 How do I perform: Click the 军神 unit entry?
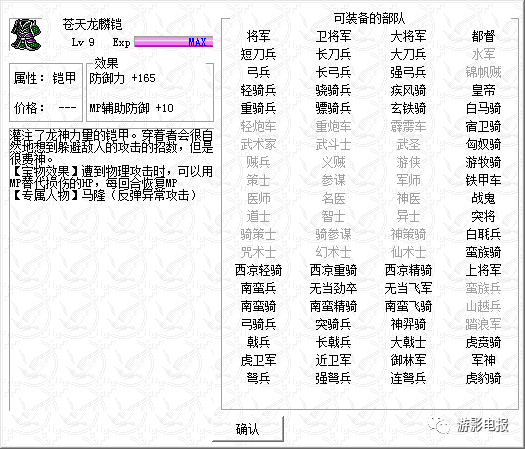point(483,361)
